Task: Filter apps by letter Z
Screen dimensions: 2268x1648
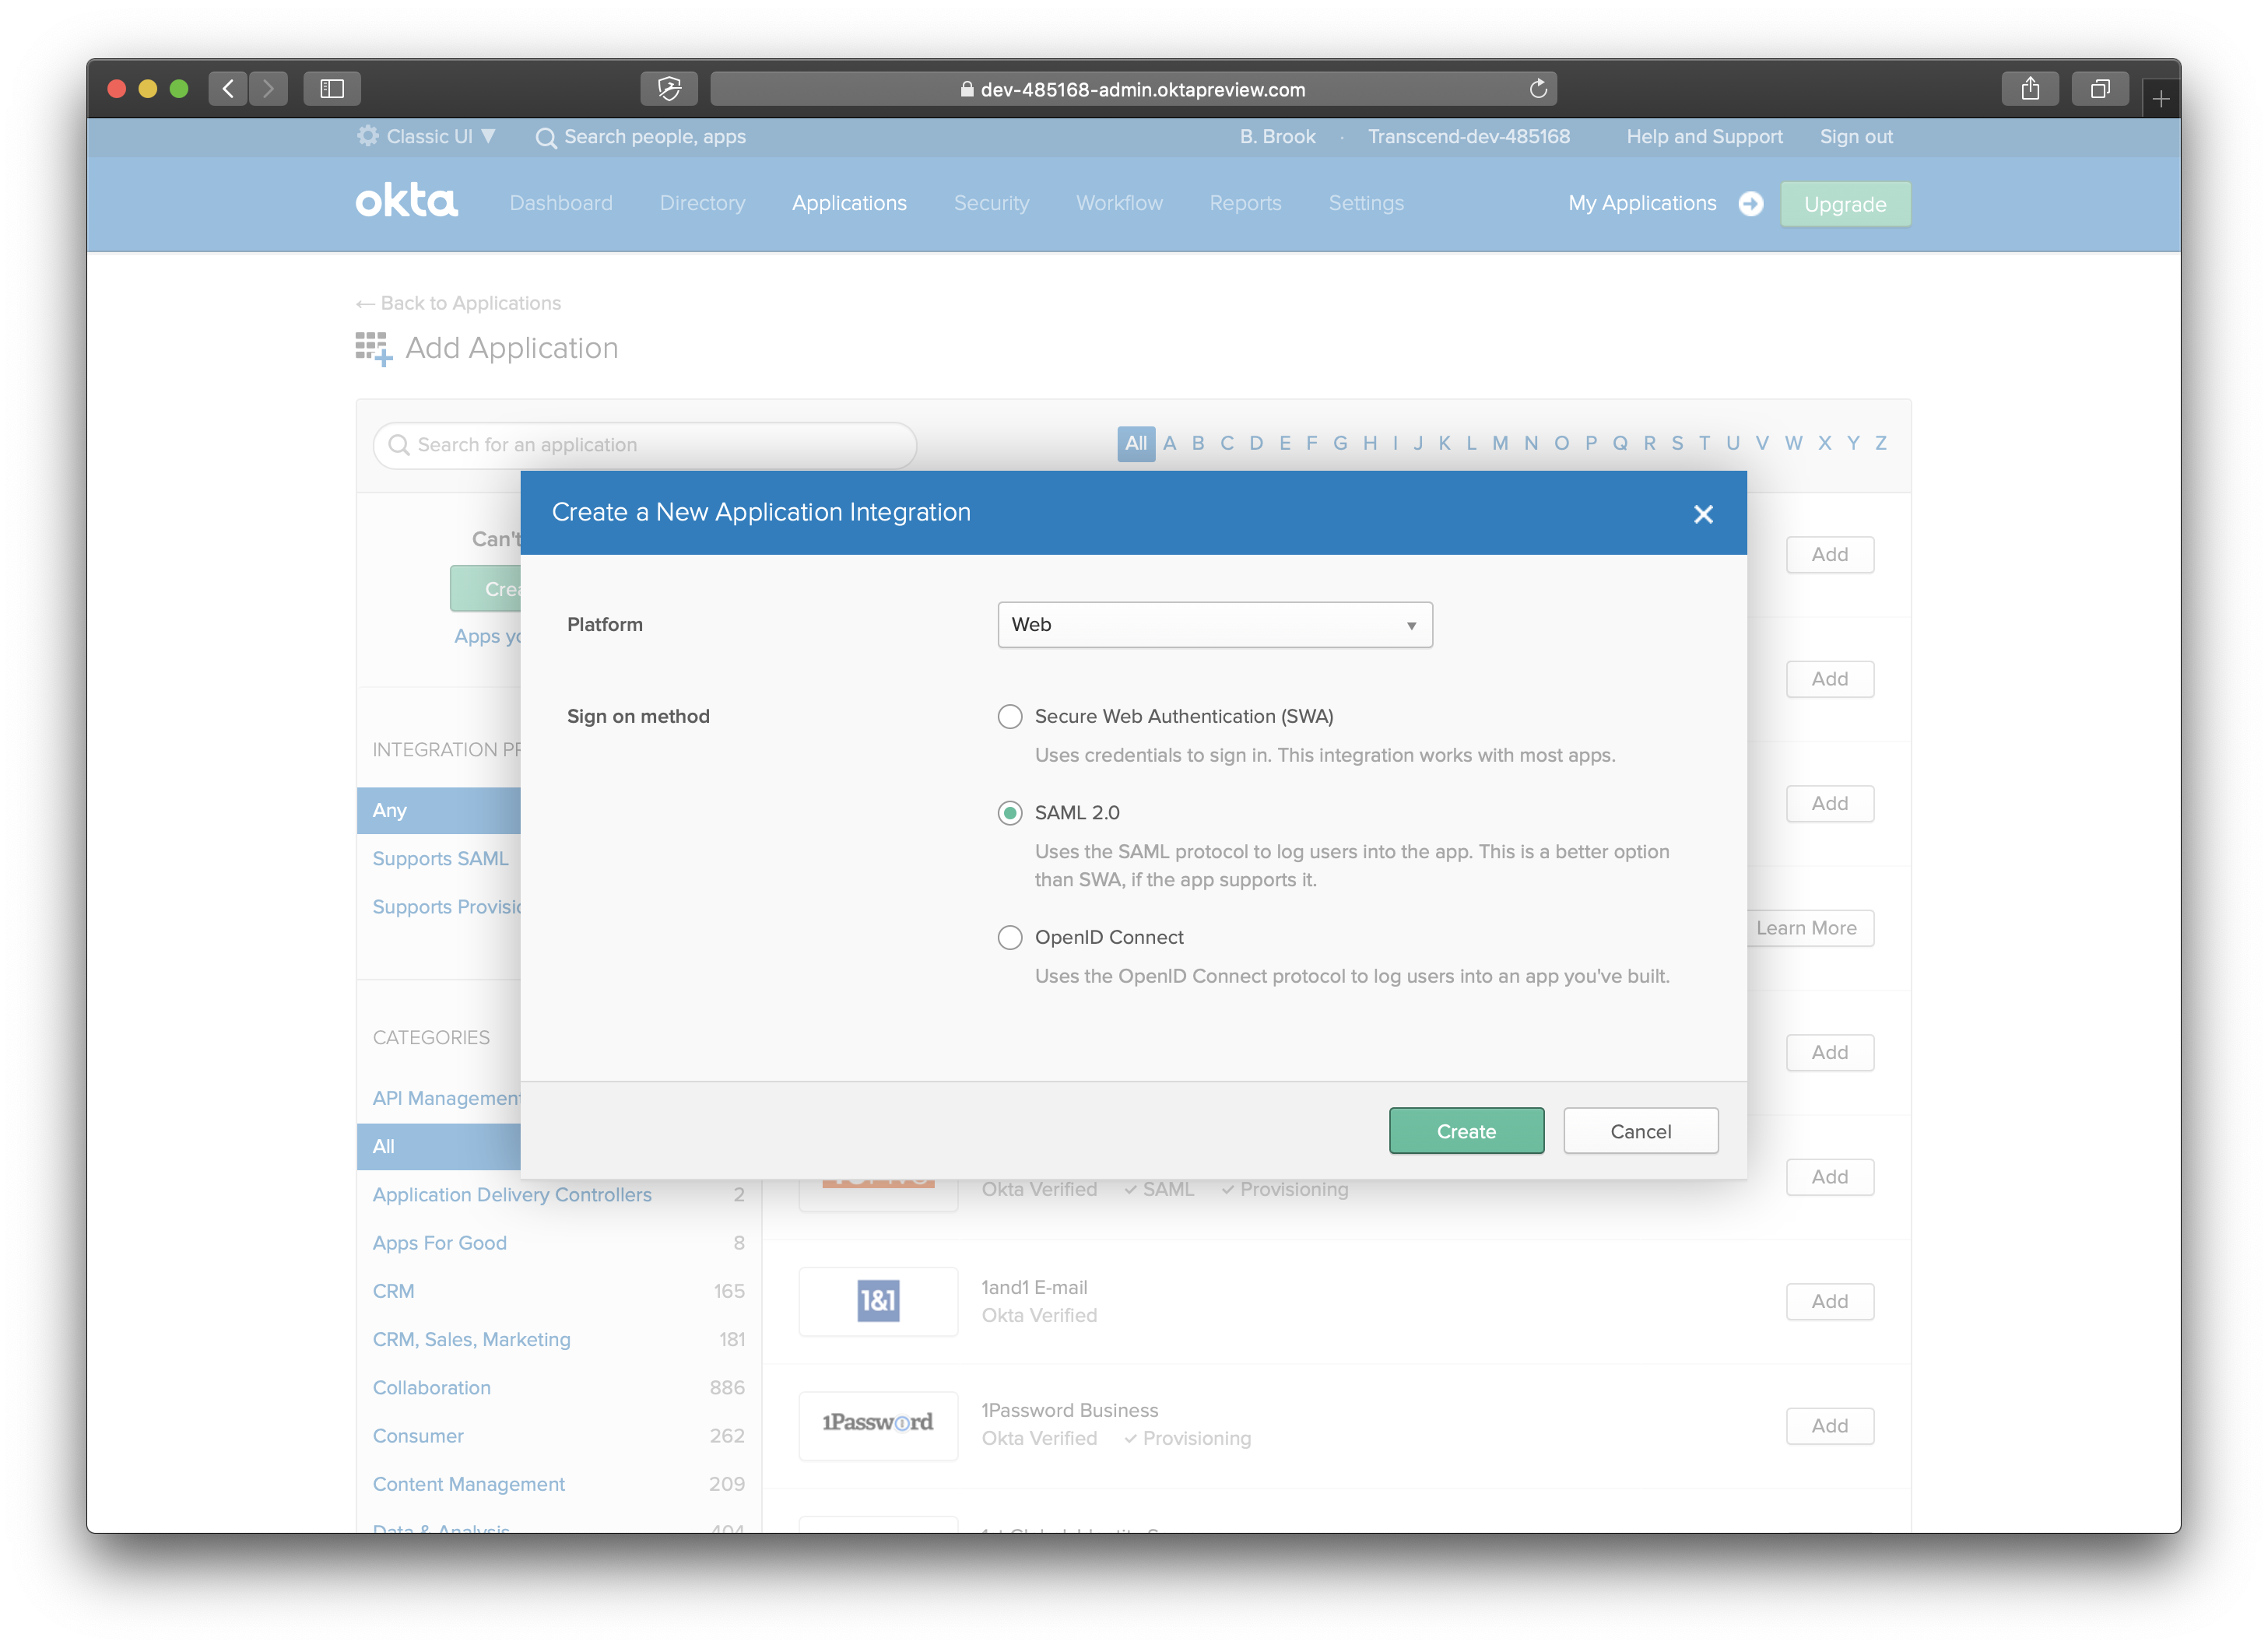Action: click(x=1880, y=443)
